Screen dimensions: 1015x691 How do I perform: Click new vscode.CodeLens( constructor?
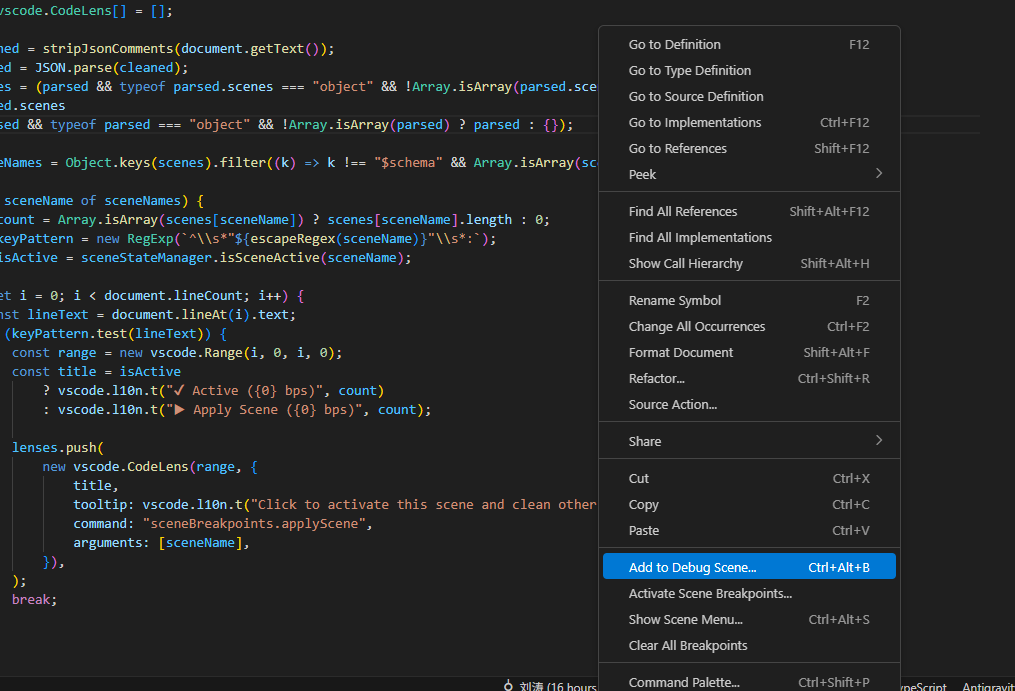(x=119, y=466)
